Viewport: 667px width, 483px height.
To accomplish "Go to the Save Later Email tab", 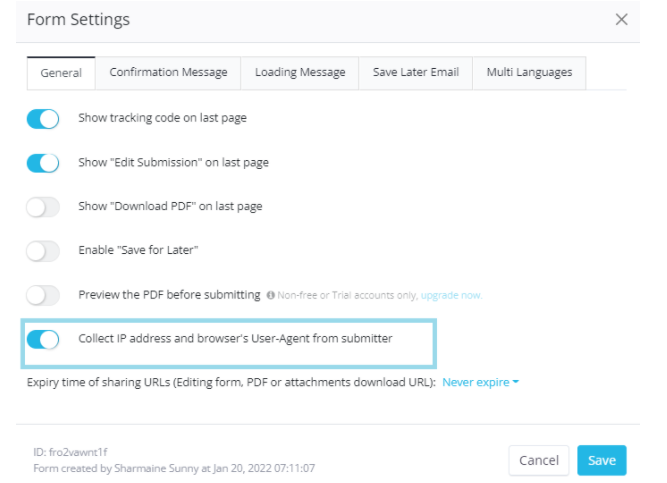I will click(416, 73).
